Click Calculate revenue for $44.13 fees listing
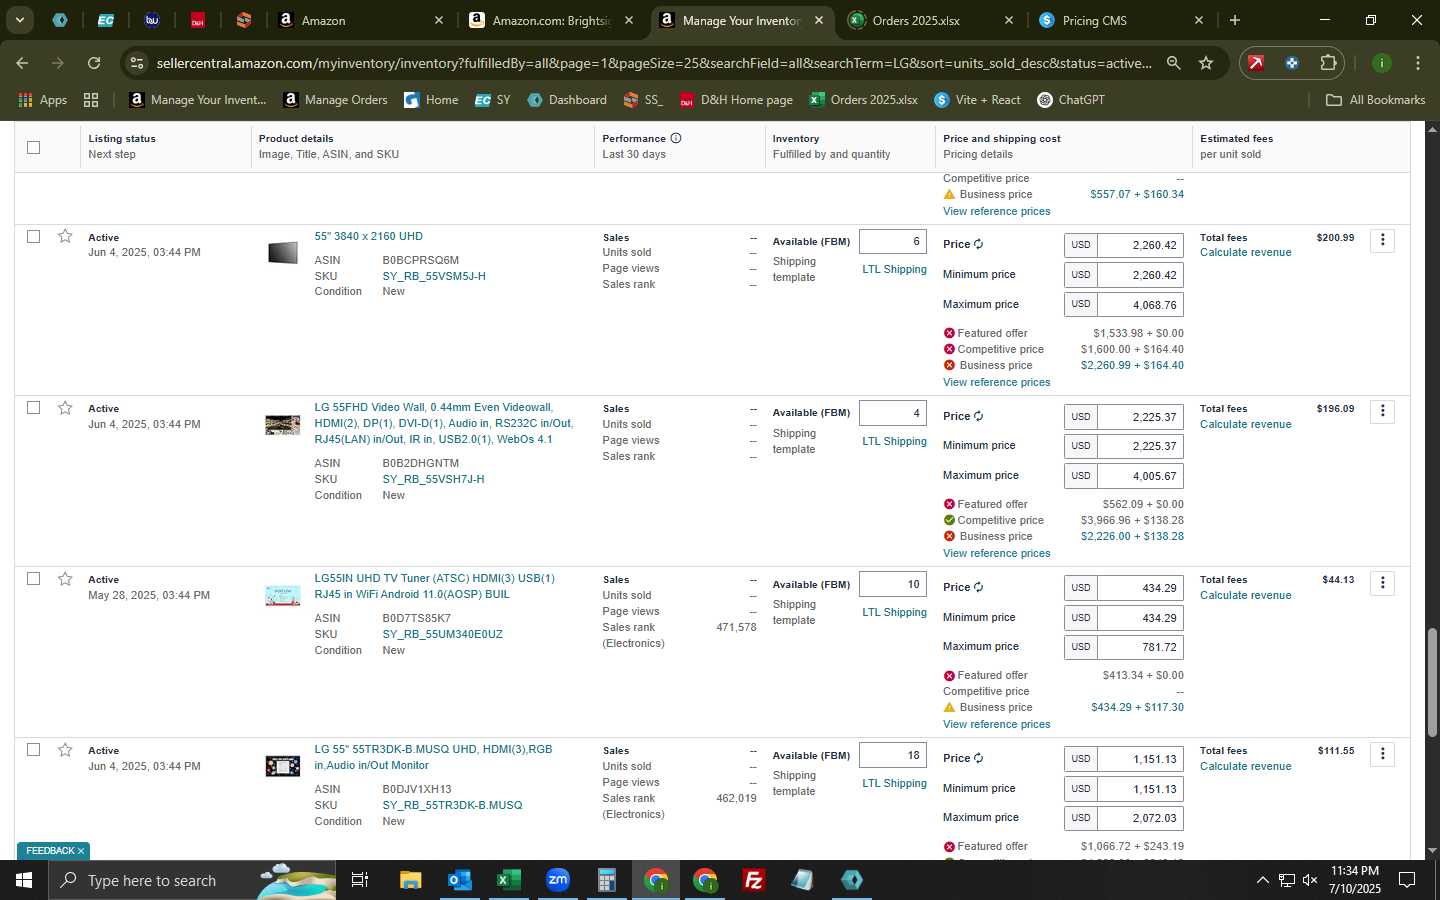 (1245, 595)
